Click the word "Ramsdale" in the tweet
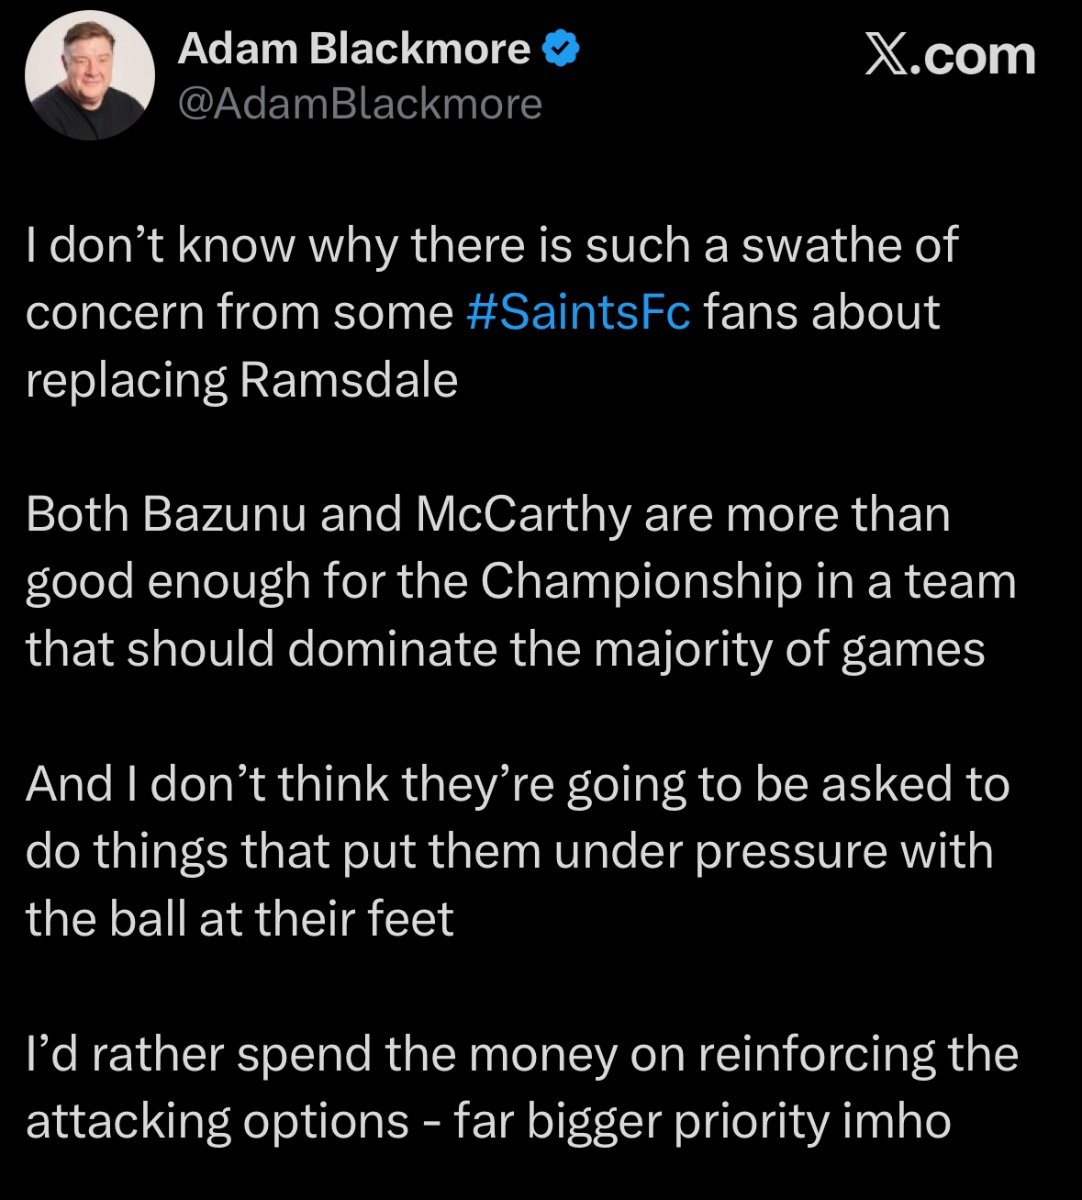 point(348,380)
